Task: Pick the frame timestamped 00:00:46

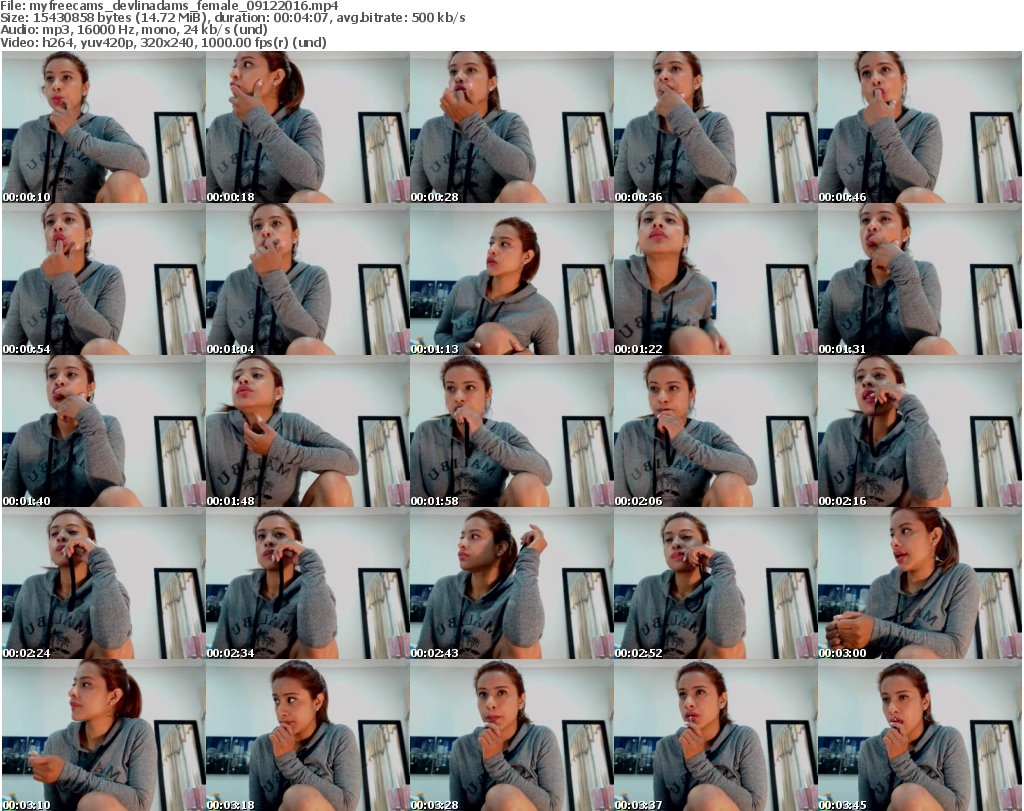Action: pyautogui.click(x=919, y=128)
